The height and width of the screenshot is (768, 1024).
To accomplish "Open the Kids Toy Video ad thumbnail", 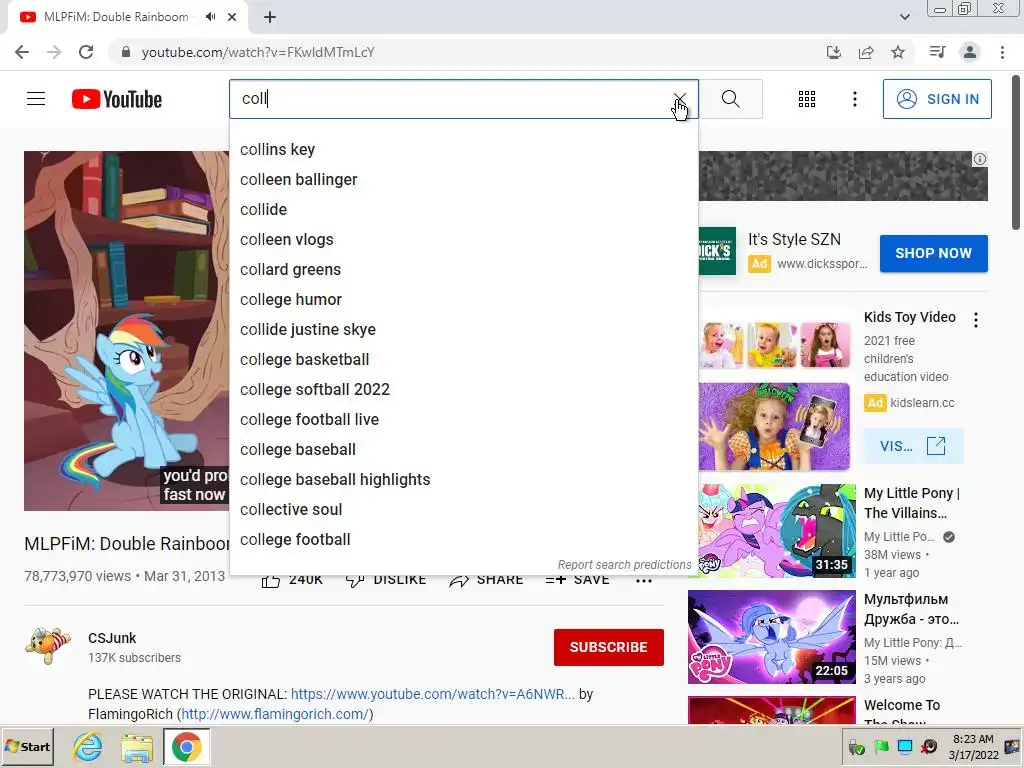I will 774,390.
